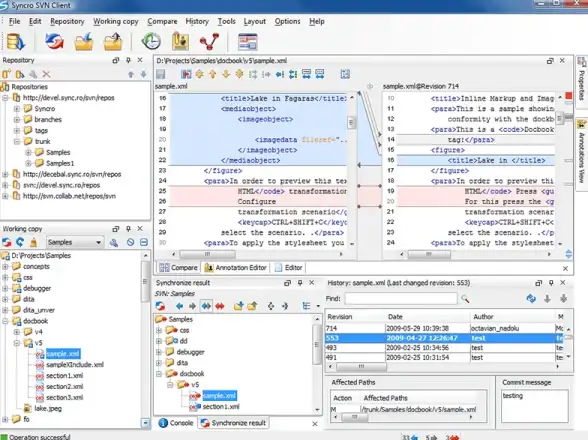Image resolution: width=588 pixels, height=440 pixels.
Task: Open the File menu
Action: tap(14, 21)
